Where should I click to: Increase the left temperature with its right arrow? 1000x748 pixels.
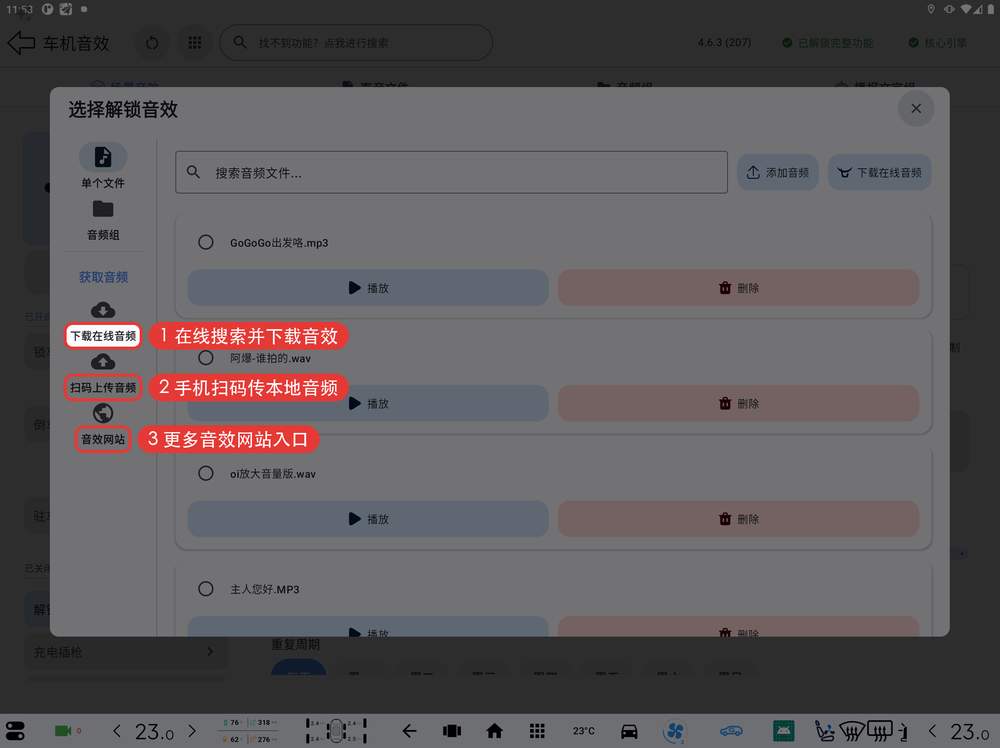coord(192,731)
